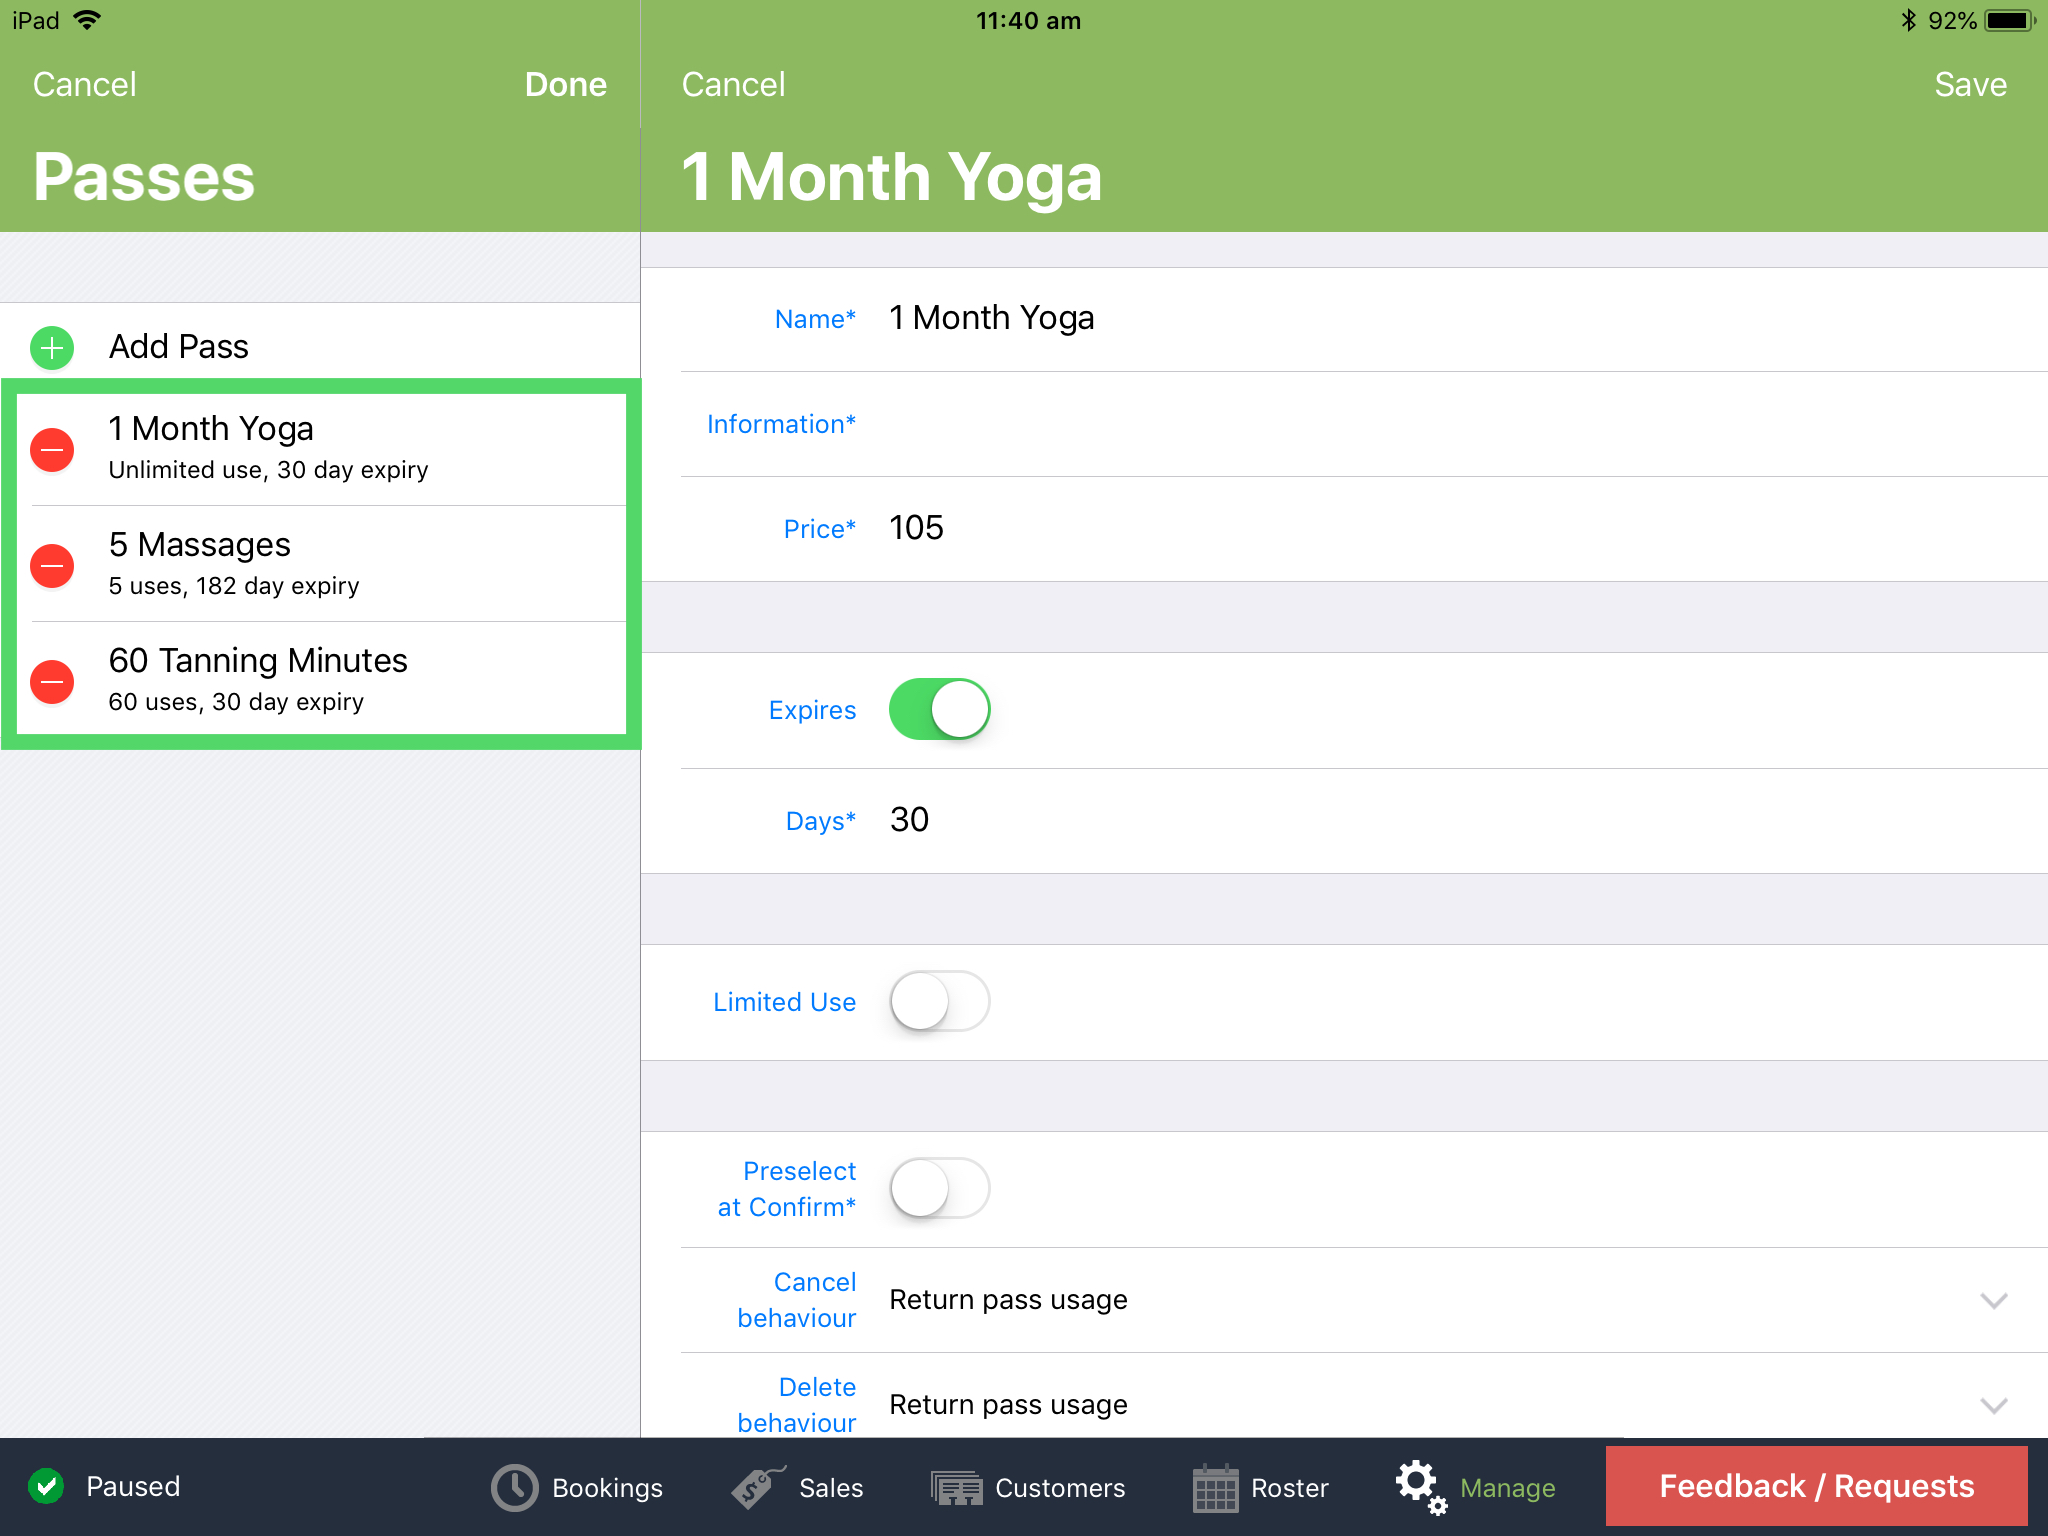Tap the Passes panel heading
This screenshot has width=2048, height=1536.
click(x=144, y=178)
